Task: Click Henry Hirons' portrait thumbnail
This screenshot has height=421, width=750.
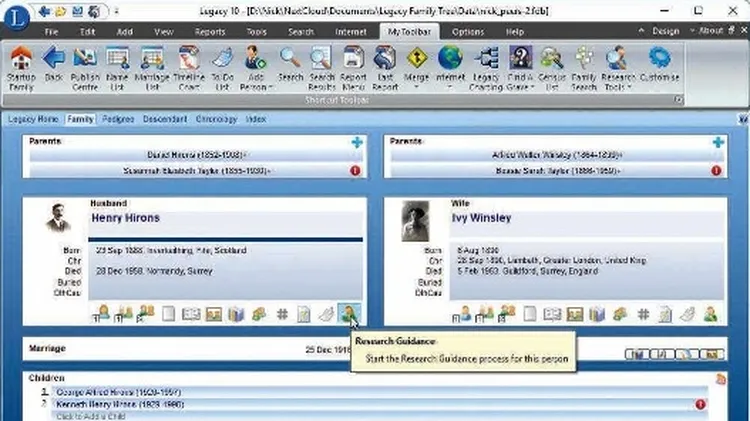Action: pyautogui.click(x=59, y=218)
